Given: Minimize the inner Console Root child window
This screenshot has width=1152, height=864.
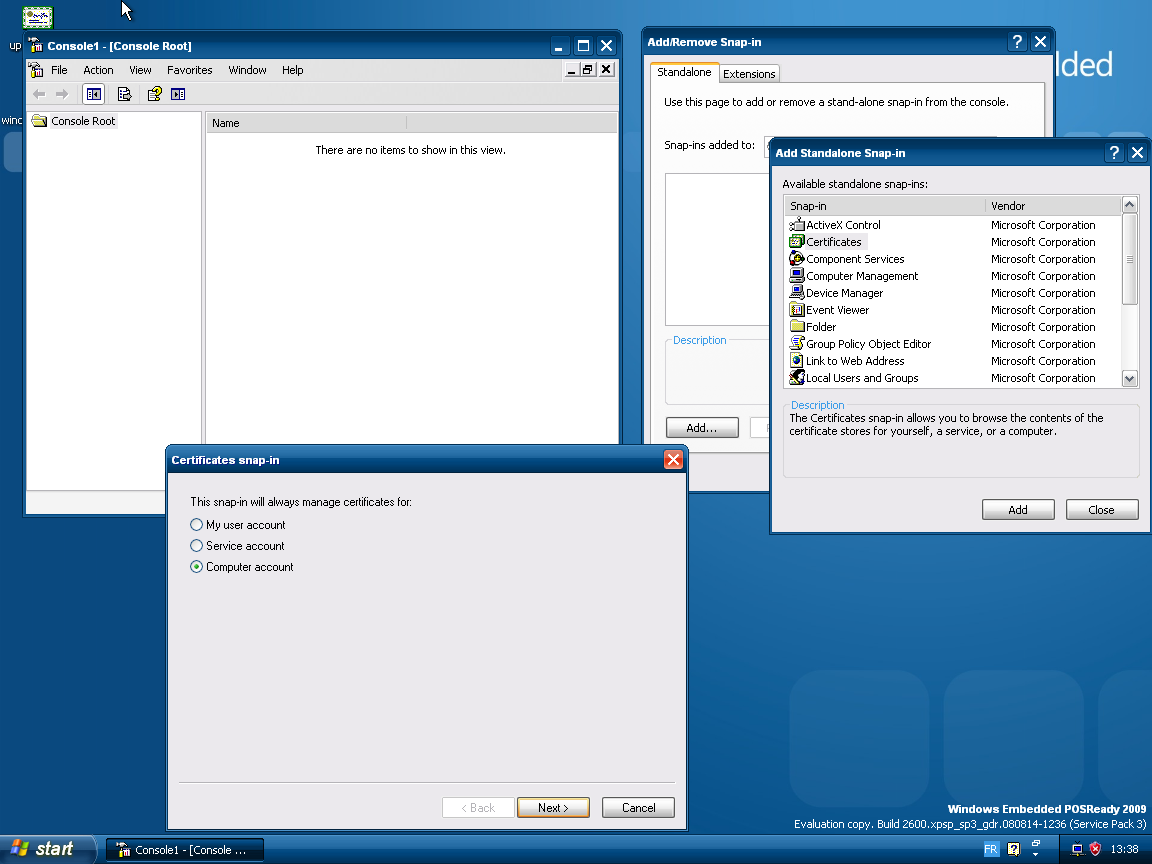Looking at the screenshot, I should [x=572, y=69].
